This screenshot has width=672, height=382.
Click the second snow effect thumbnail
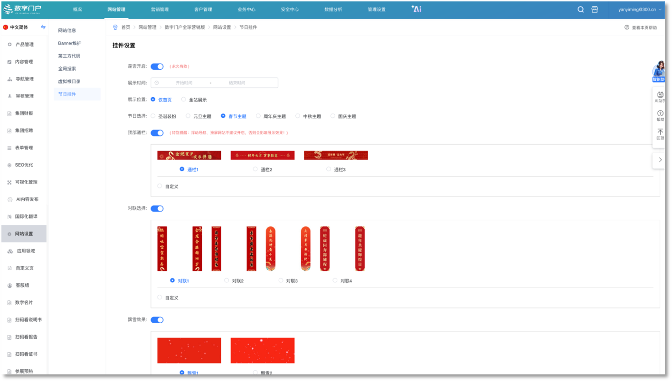point(263,351)
